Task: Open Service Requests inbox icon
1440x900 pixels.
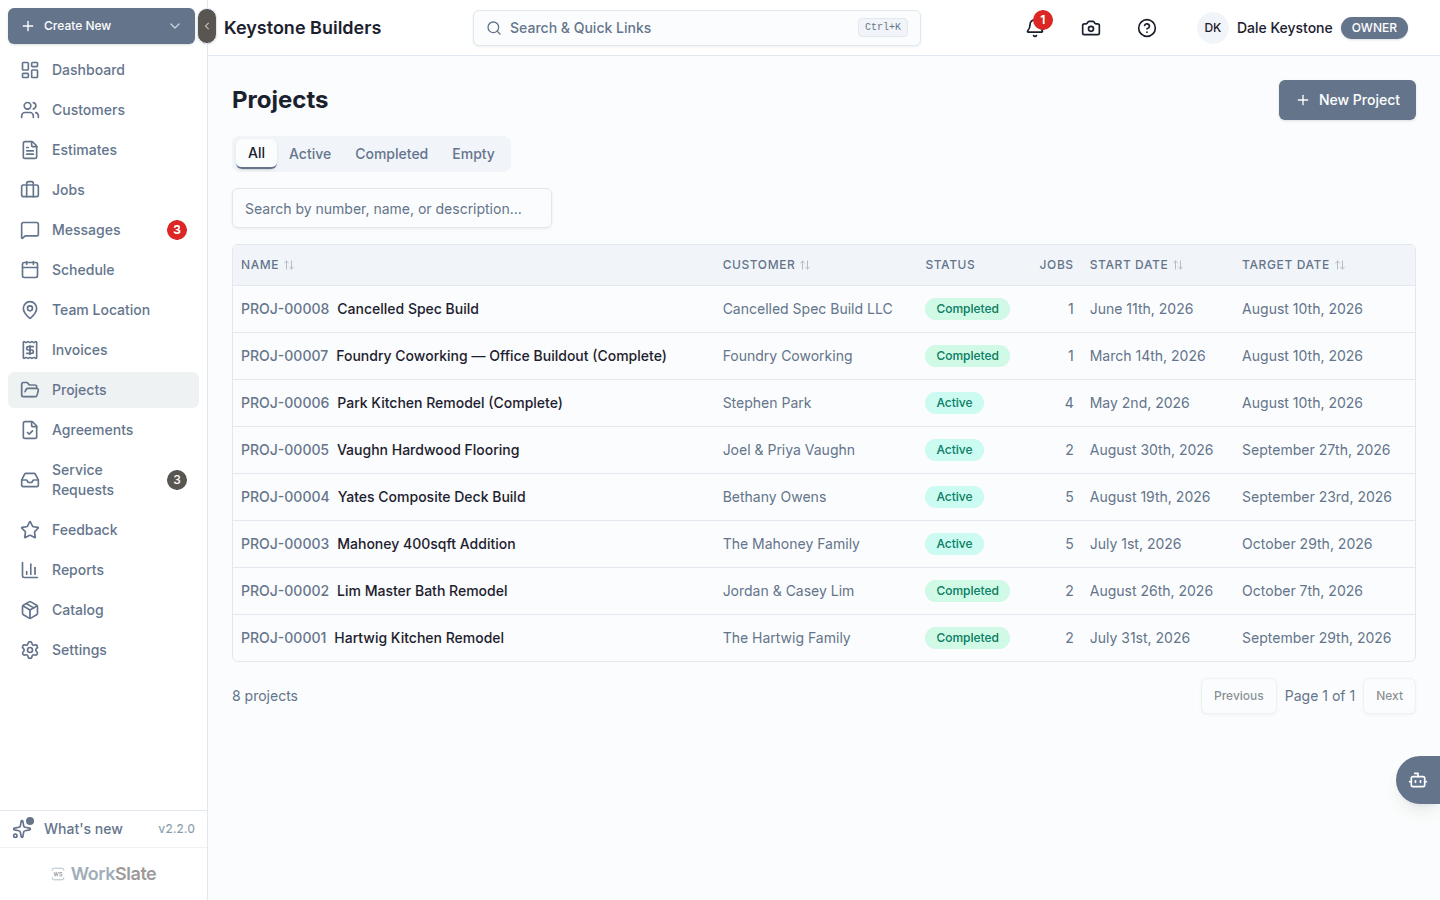Action: click(x=30, y=480)
